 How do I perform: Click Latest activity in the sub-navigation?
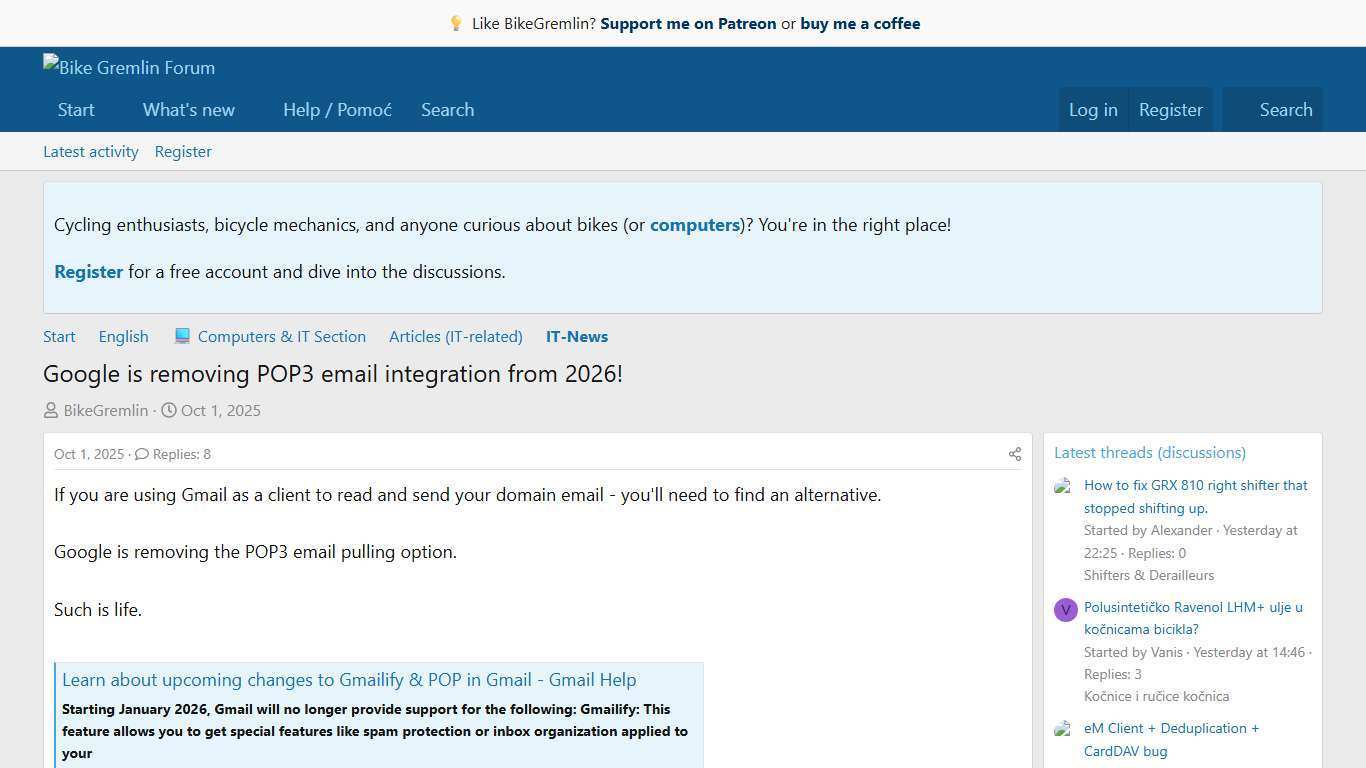point(90,151)
